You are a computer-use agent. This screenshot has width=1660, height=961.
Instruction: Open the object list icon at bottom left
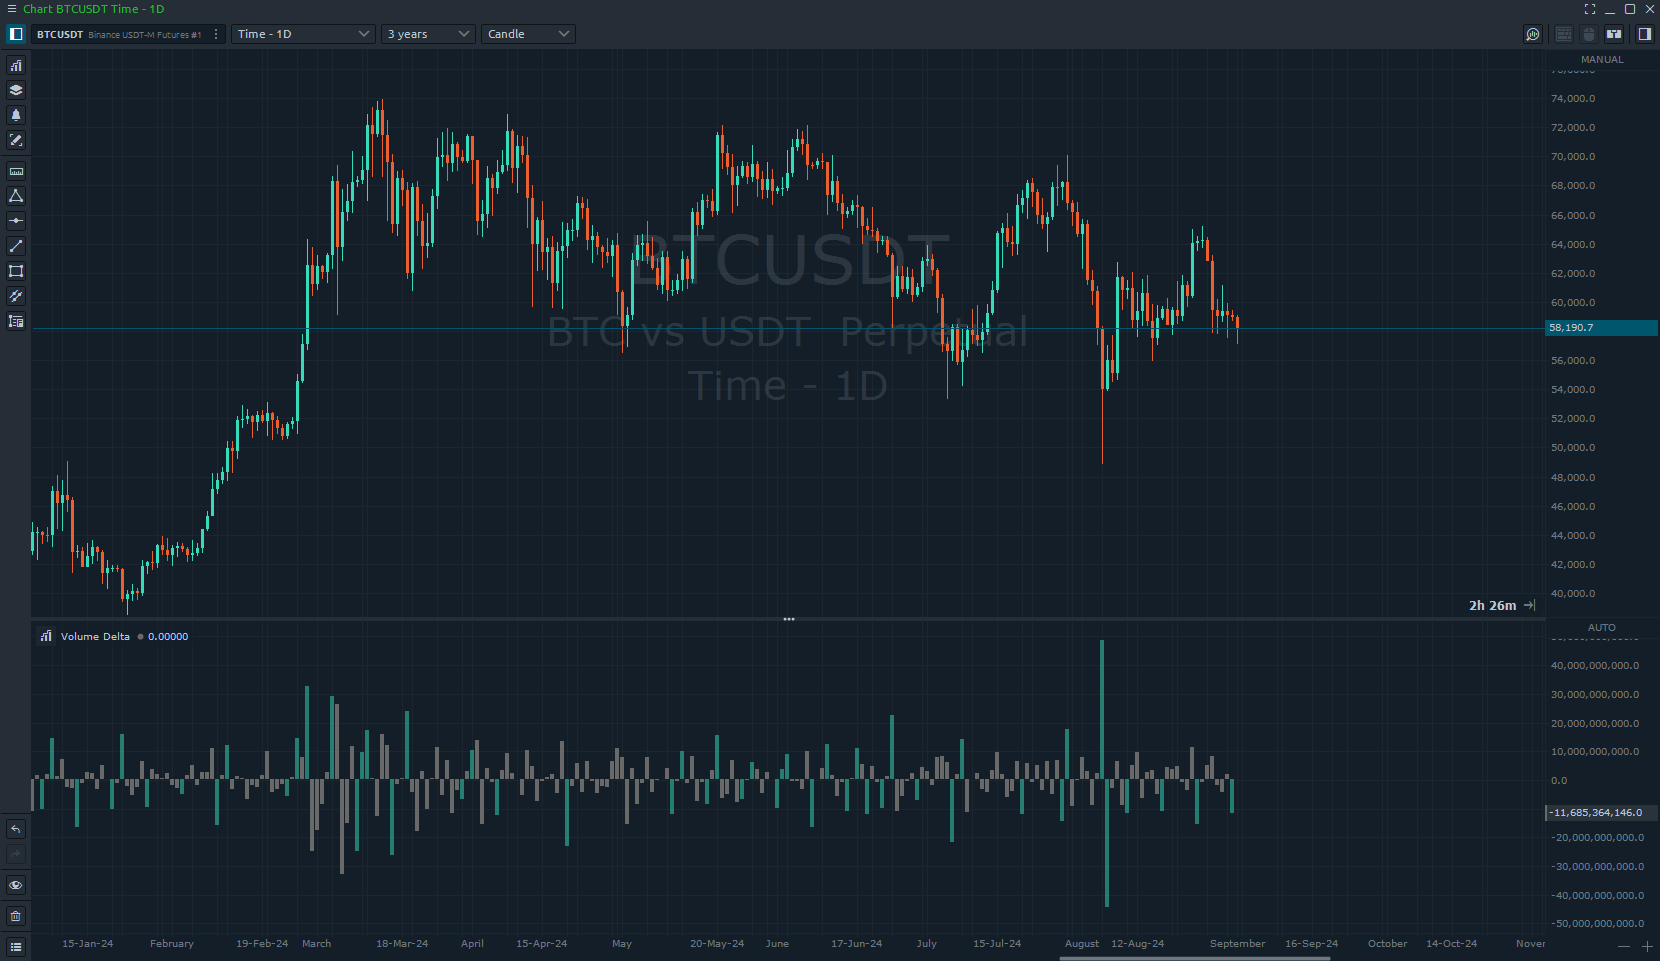pyautogui.click(x=16, y=947)
